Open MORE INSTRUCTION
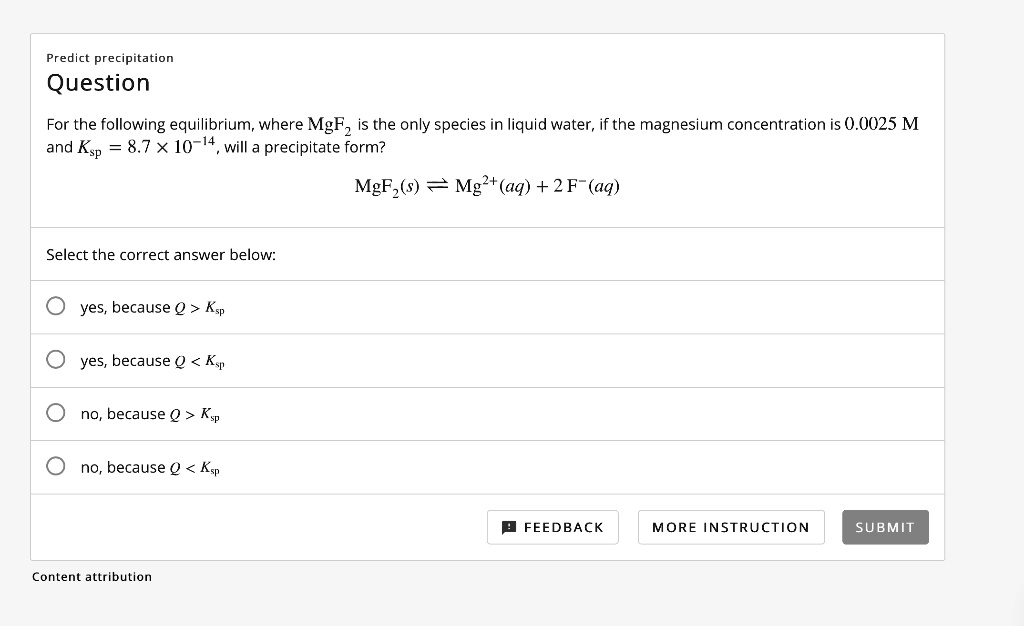The width and height of the screenshot is (1024, 626). (731, 527)
